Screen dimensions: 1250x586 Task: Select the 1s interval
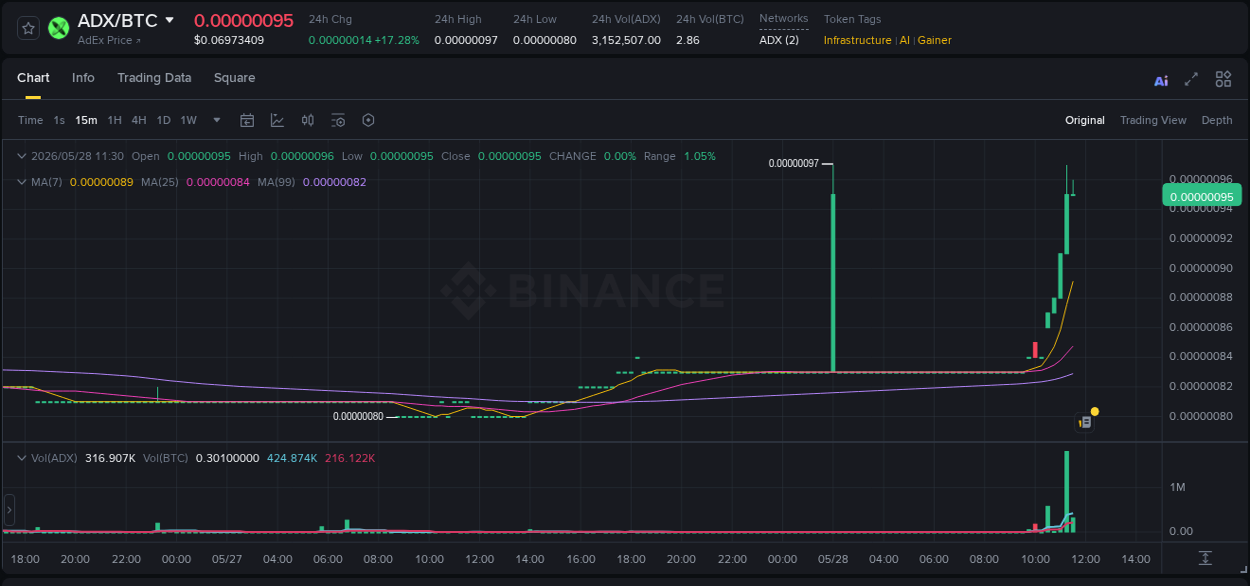59,120
